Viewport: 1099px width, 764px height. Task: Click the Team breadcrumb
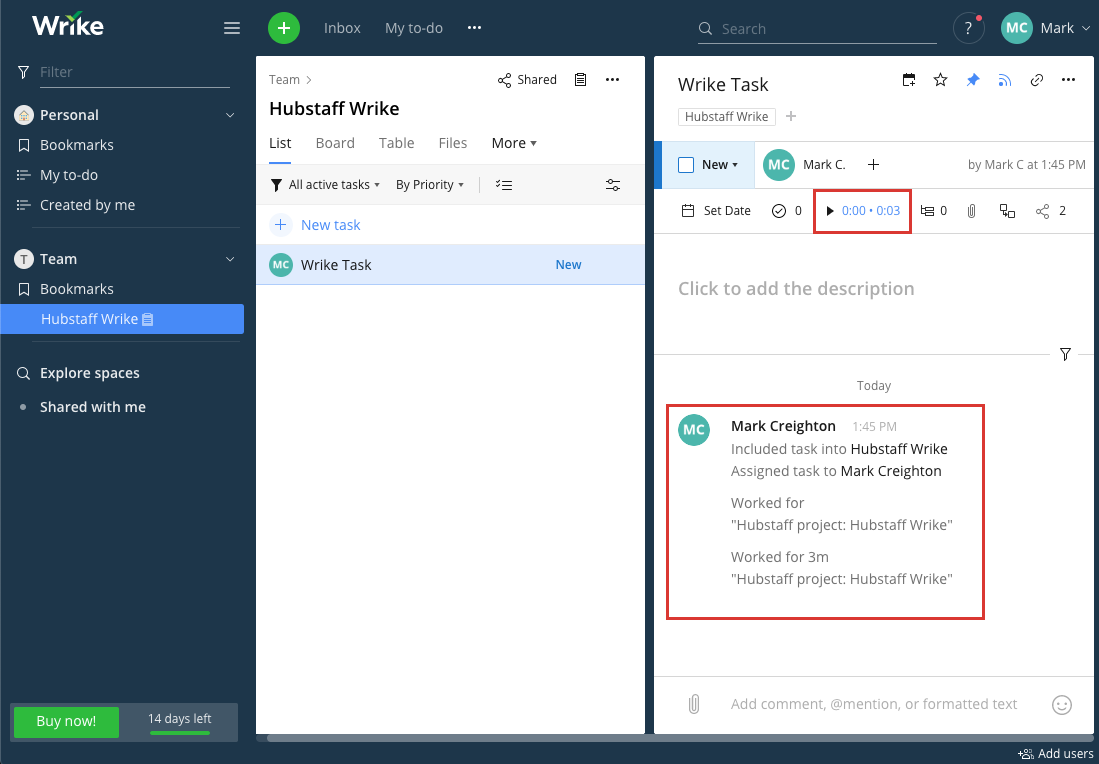[284, 80]
